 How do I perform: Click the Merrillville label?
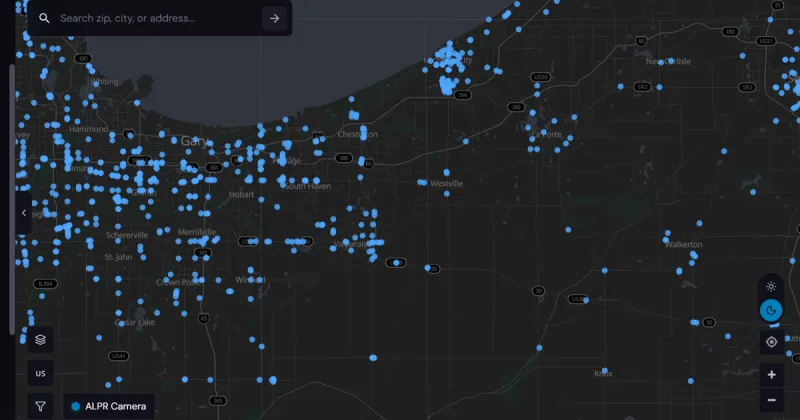[197, 232]
